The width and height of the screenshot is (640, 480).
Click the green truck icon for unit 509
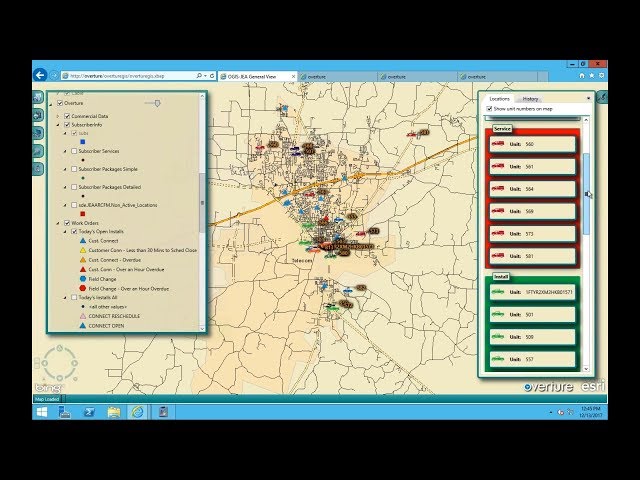pos(498,337)
